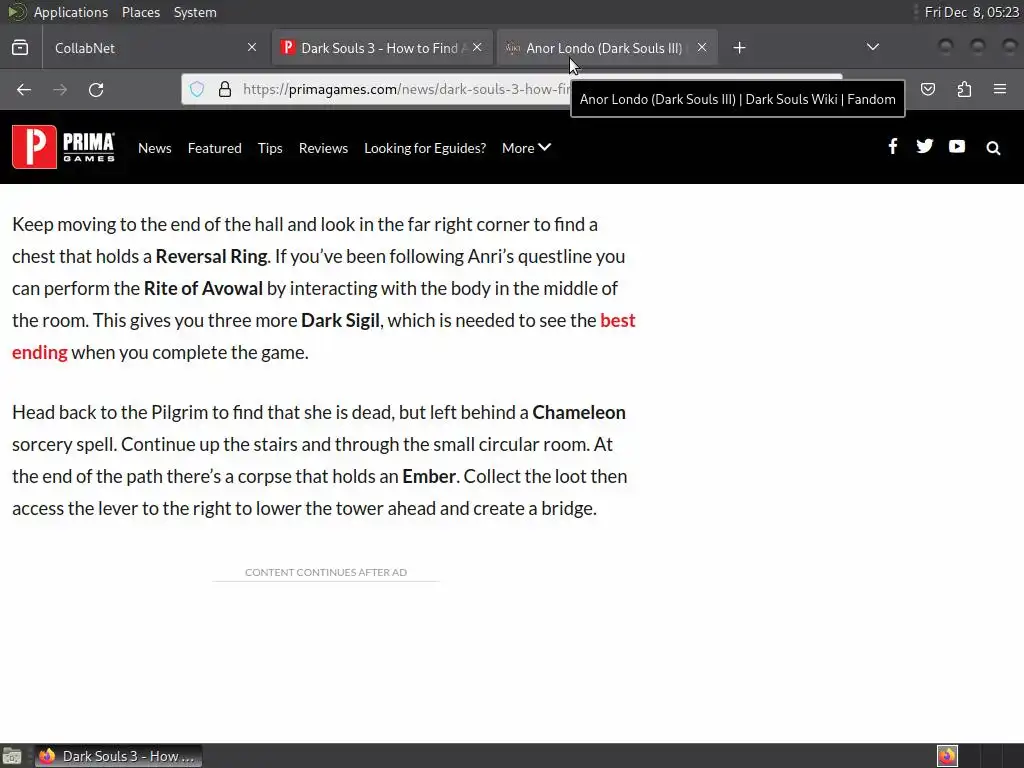Open a new tab with plus button
Screen dimensions: 1024x768
click(739, 48)
